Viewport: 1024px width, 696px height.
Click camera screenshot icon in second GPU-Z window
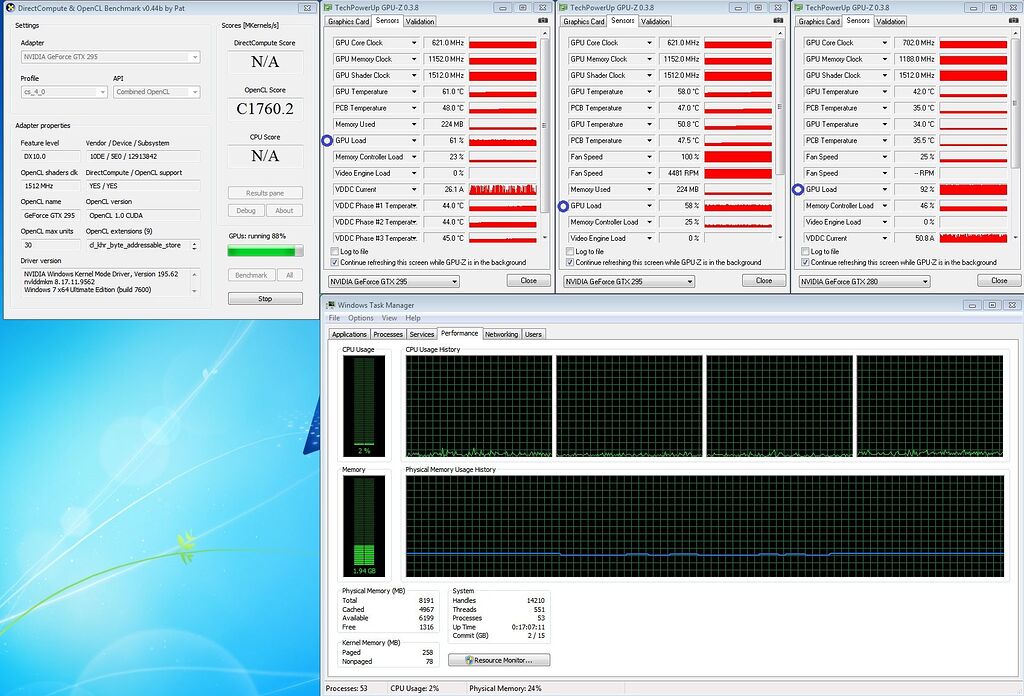click(x=778, y=21)
